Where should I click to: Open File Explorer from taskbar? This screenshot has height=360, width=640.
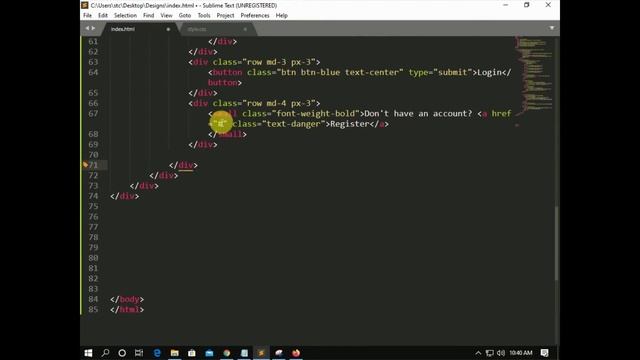coord(175,353)
